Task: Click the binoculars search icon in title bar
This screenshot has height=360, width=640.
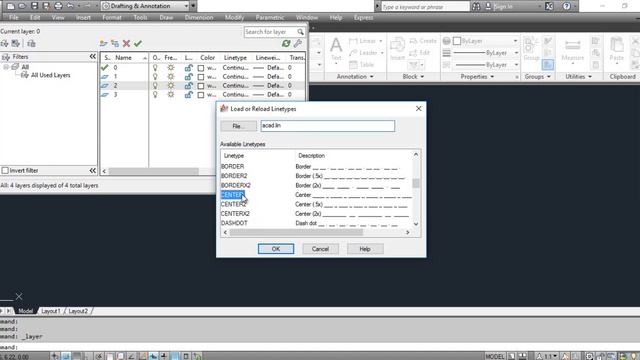Action: coord(476,6)
